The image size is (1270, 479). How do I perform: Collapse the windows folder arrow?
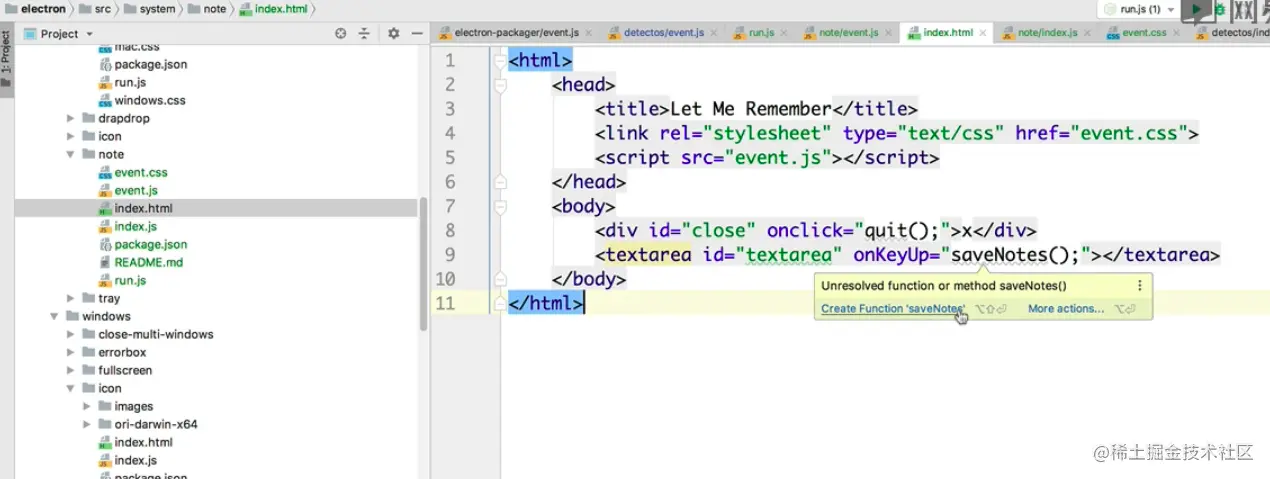pos(55,316)
